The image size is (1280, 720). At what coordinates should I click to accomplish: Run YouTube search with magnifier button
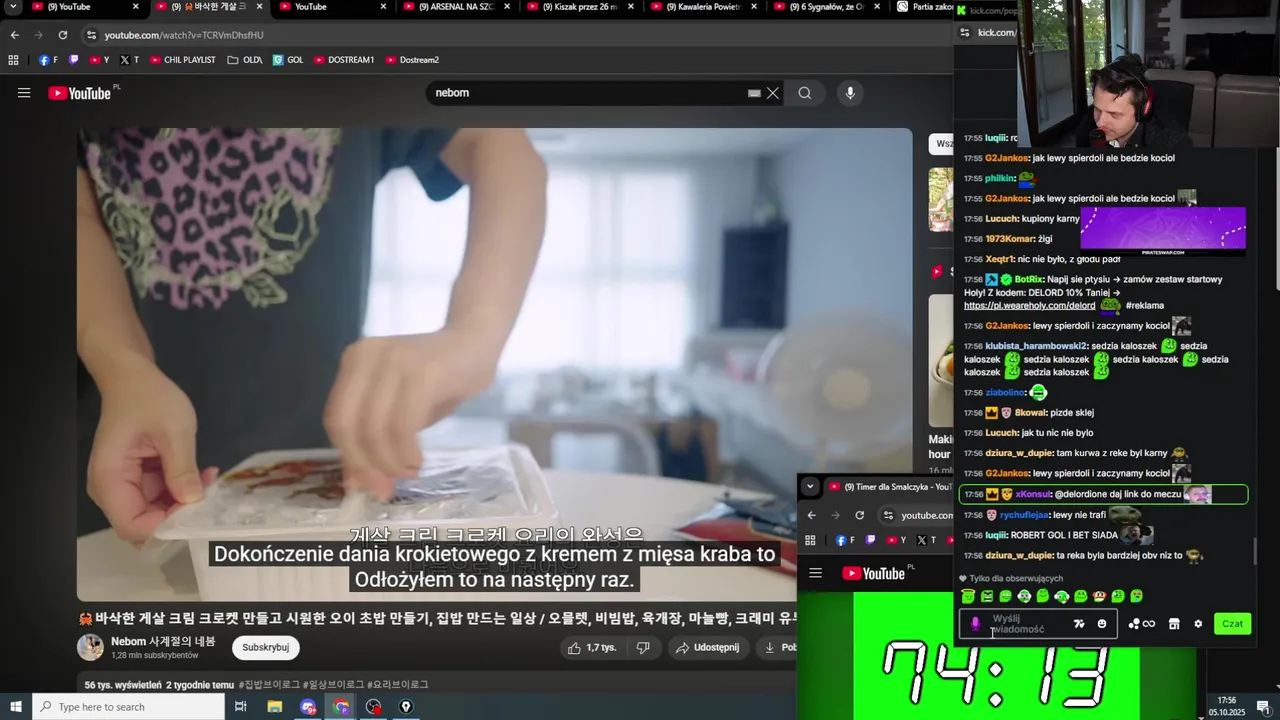805,93
